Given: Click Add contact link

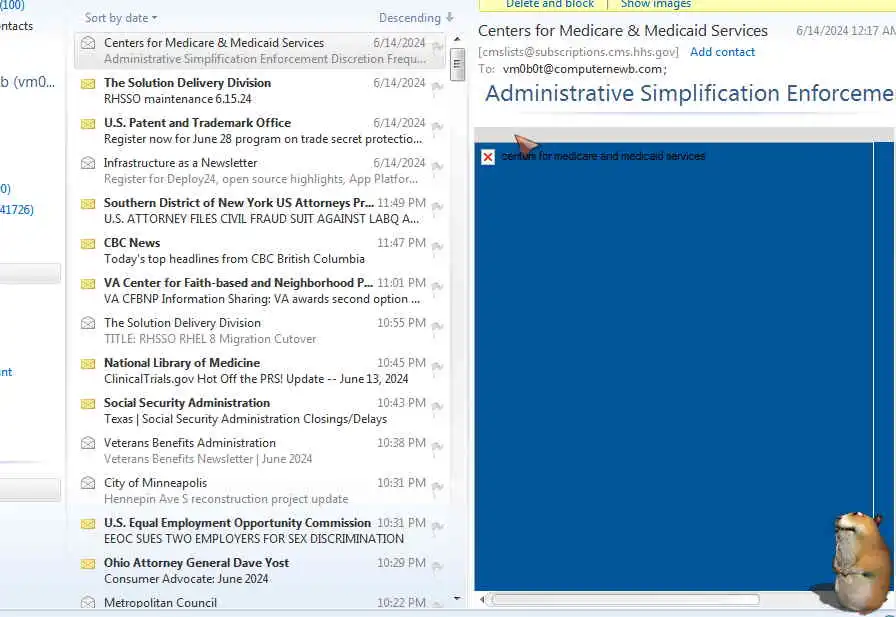Looking at the screenshot, I should [x=722, y=52].
